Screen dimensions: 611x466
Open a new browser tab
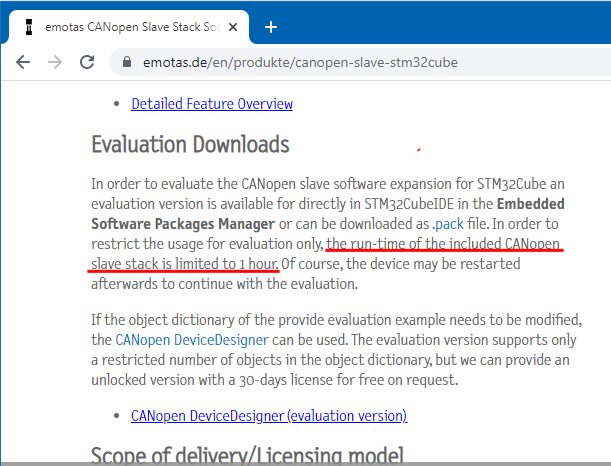271,27
